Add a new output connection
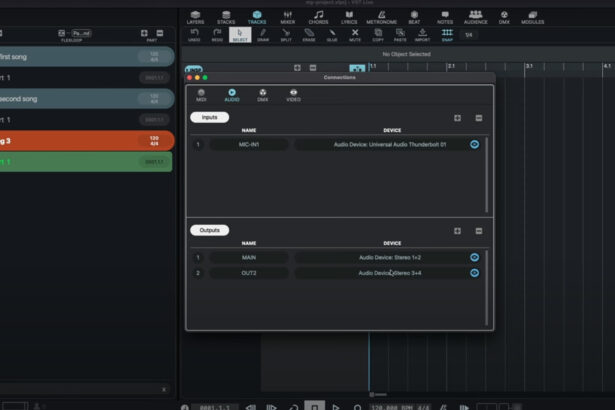This screenshot has height=410, width=615. pos(457,231)
